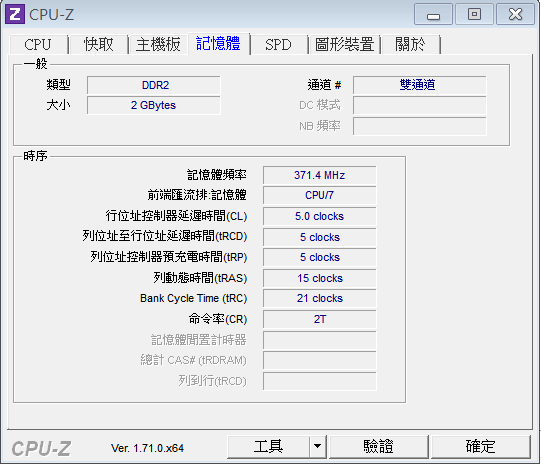
Task: Click the empty 記憶體閒置計時器 field
Action: click(x=319, y=340)
